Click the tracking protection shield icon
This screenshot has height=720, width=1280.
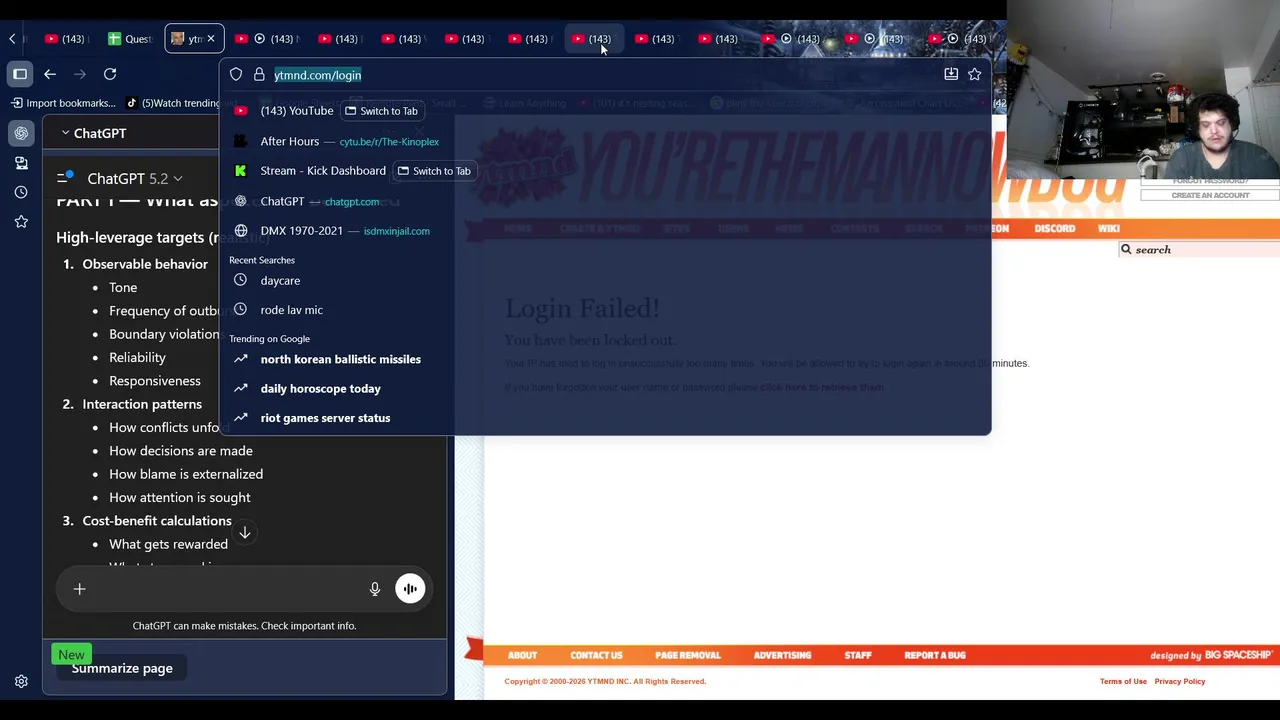coord(236,75)
